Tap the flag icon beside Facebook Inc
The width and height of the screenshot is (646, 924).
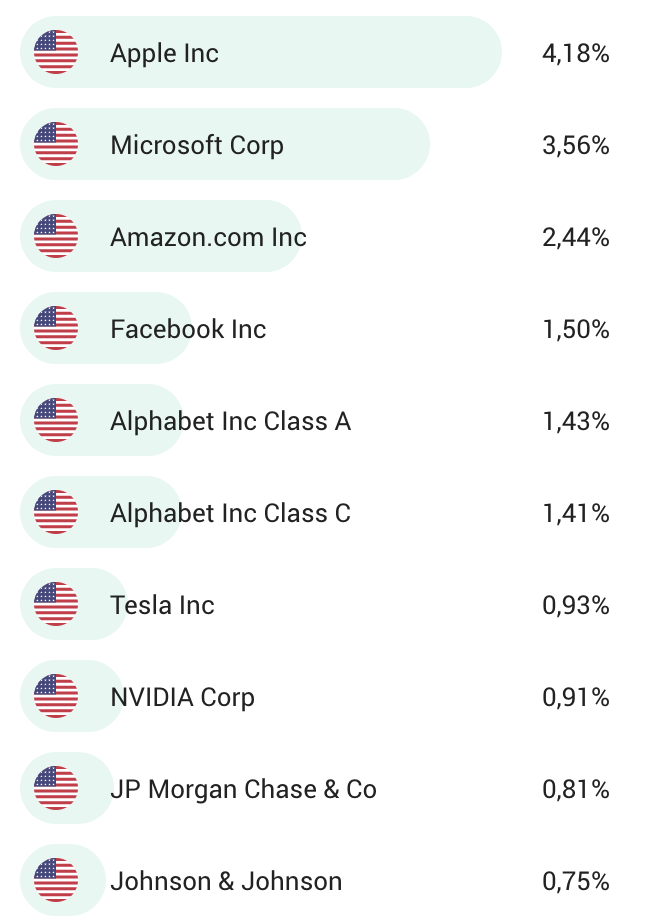(x=56, y=328)
